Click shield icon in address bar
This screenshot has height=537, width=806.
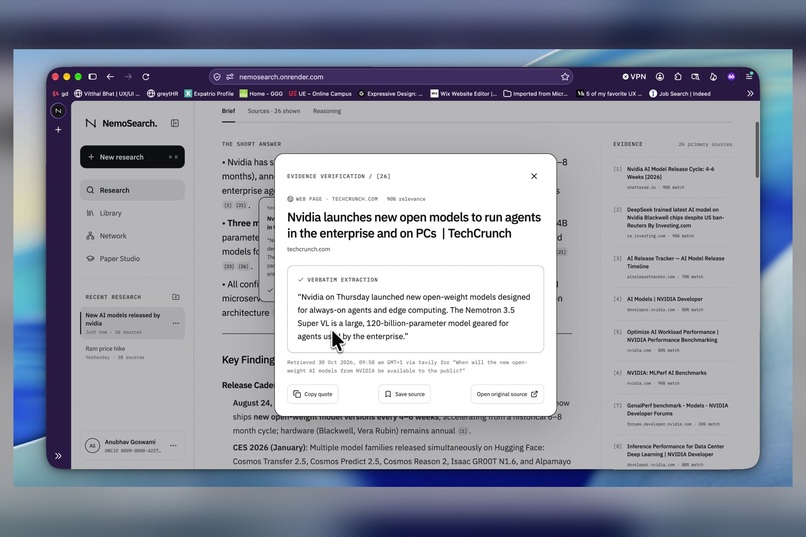(217, 77)
